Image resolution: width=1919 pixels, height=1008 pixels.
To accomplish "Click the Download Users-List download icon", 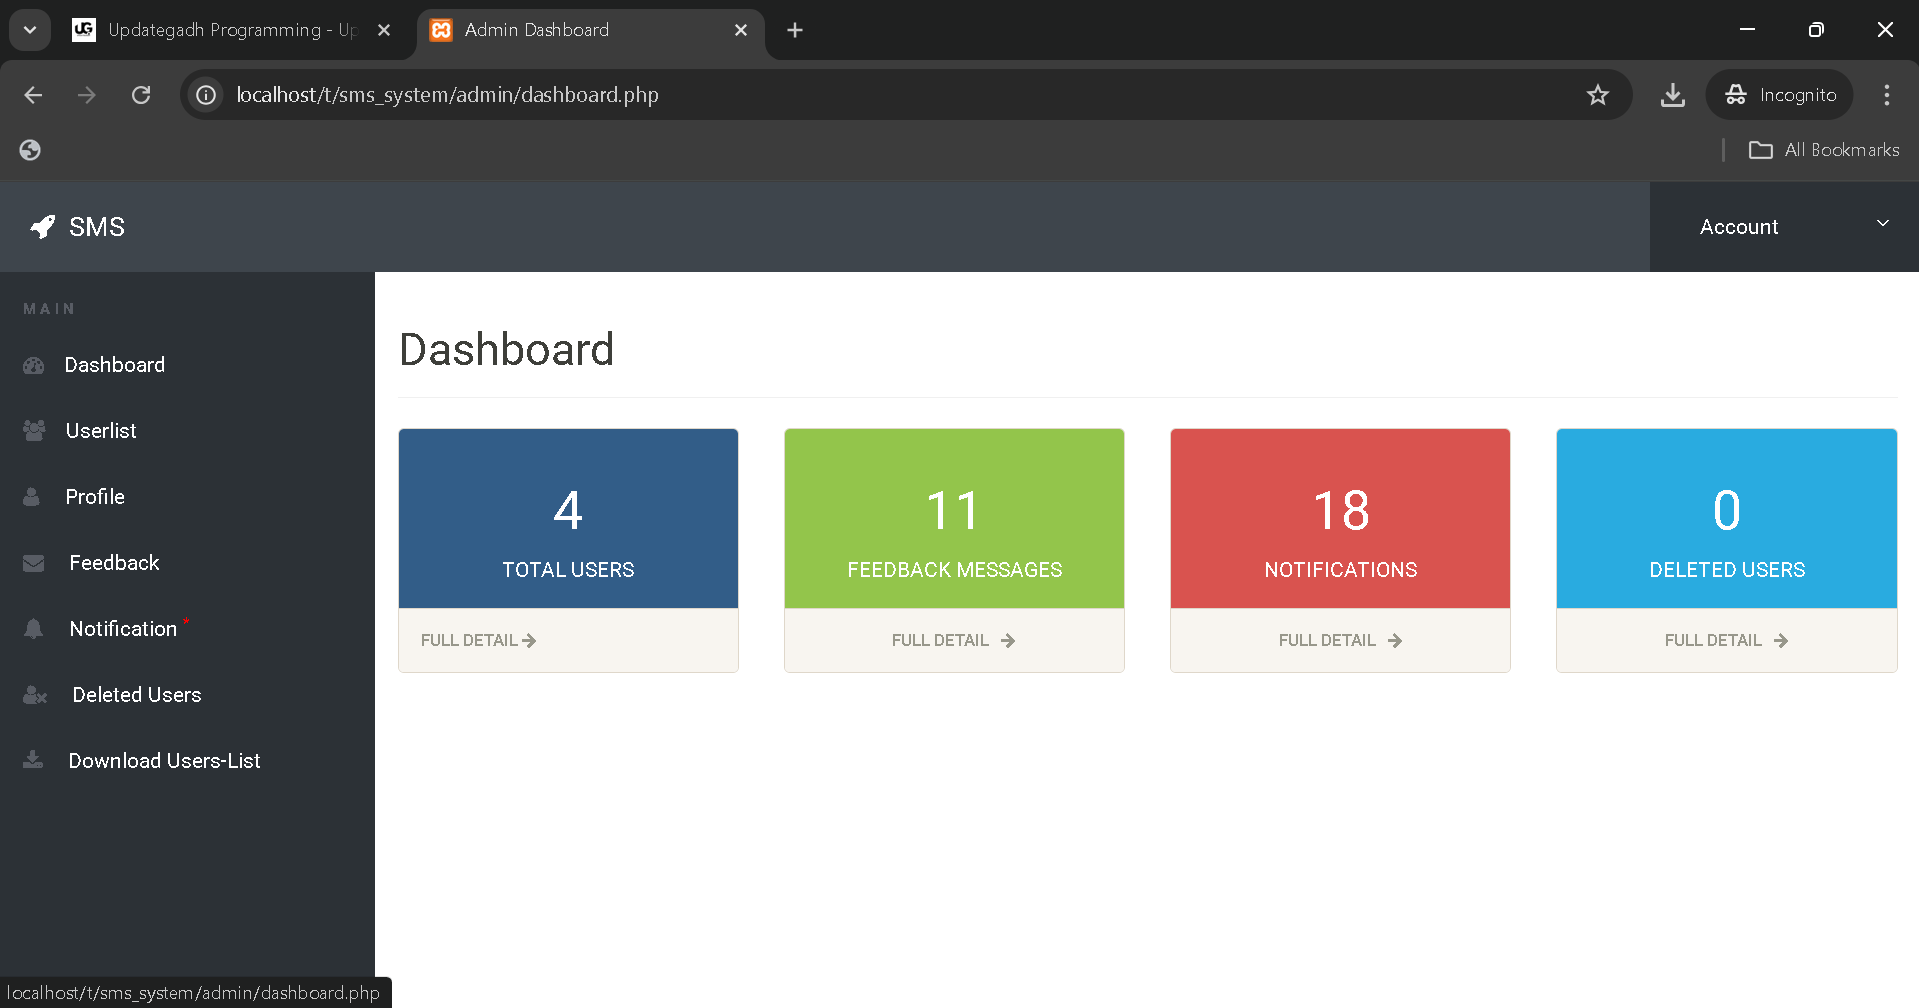I will [34, 760].
